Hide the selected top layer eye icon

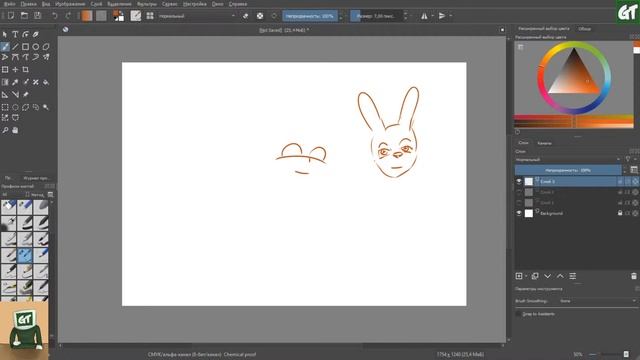(x=519, y=181)
